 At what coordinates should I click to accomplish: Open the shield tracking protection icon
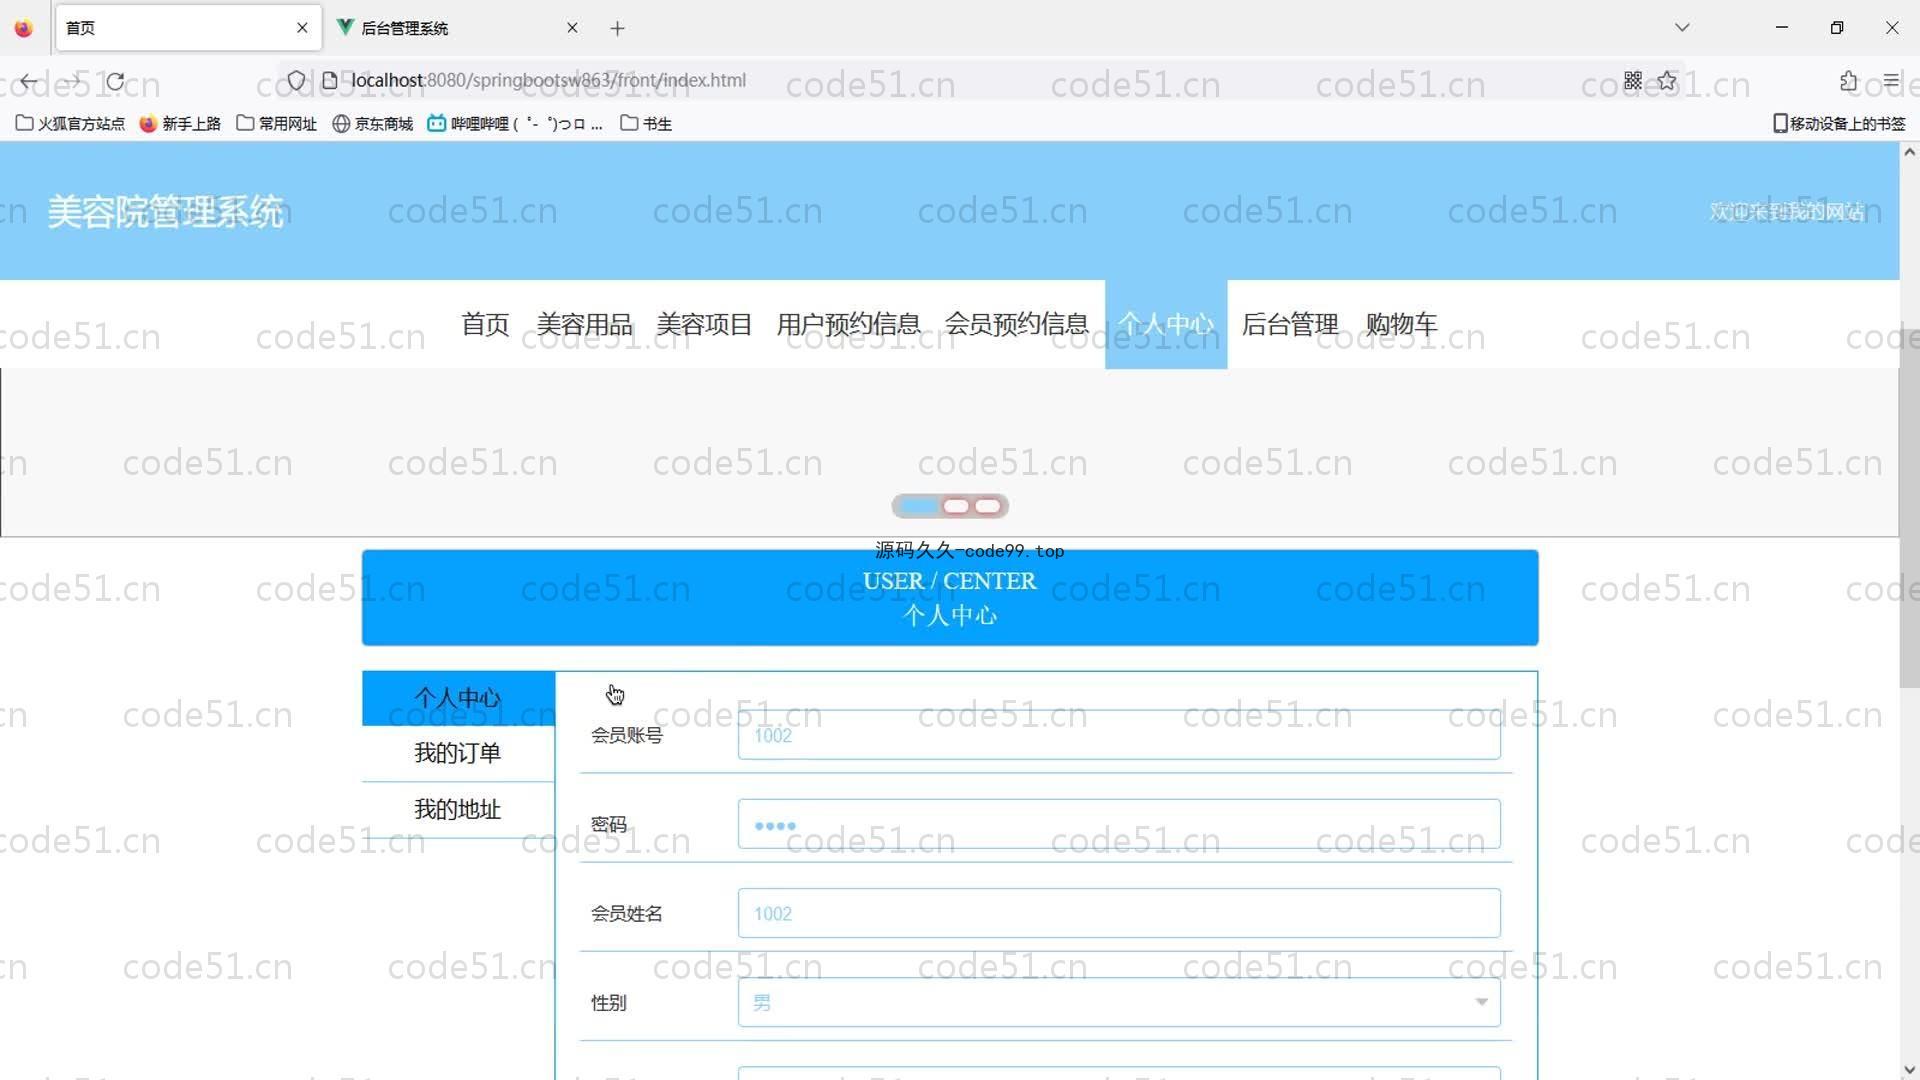(x=296, y=80)
